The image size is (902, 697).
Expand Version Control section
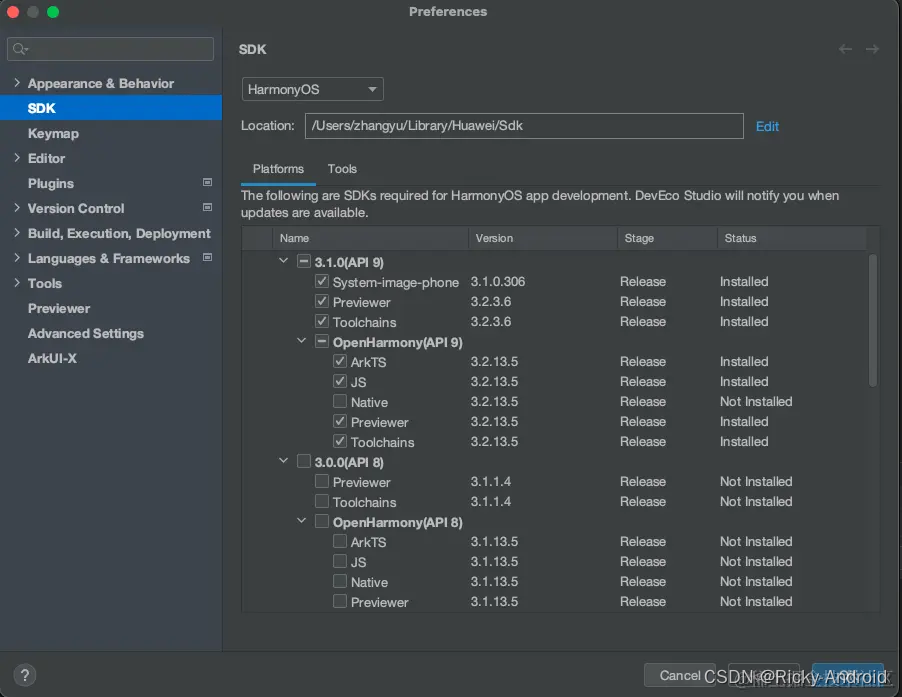tap(17, 208)
